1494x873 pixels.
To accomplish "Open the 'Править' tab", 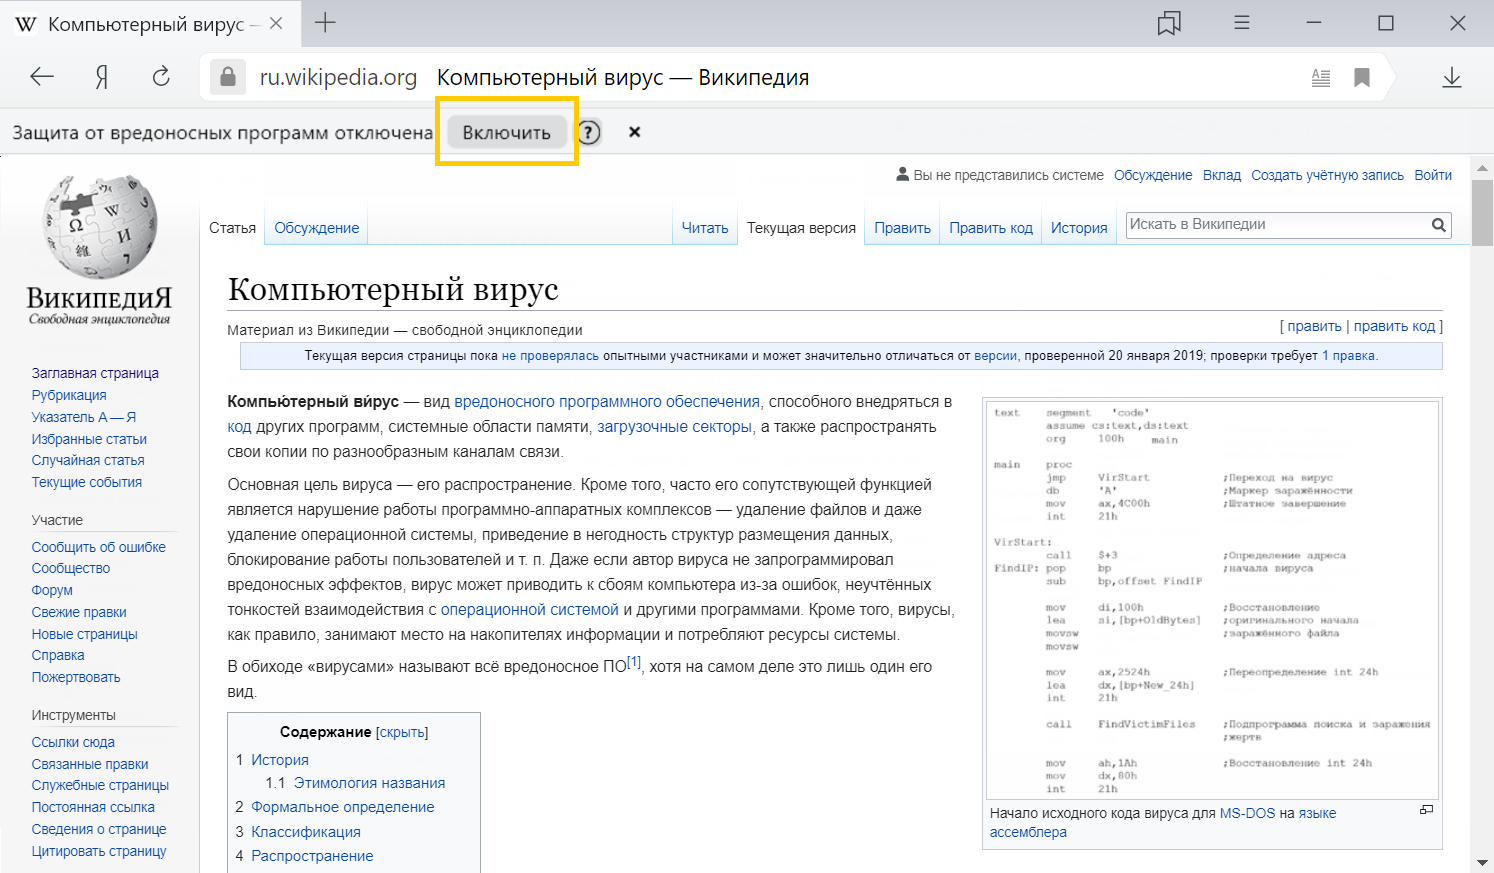I will click(x=903, y=228).
